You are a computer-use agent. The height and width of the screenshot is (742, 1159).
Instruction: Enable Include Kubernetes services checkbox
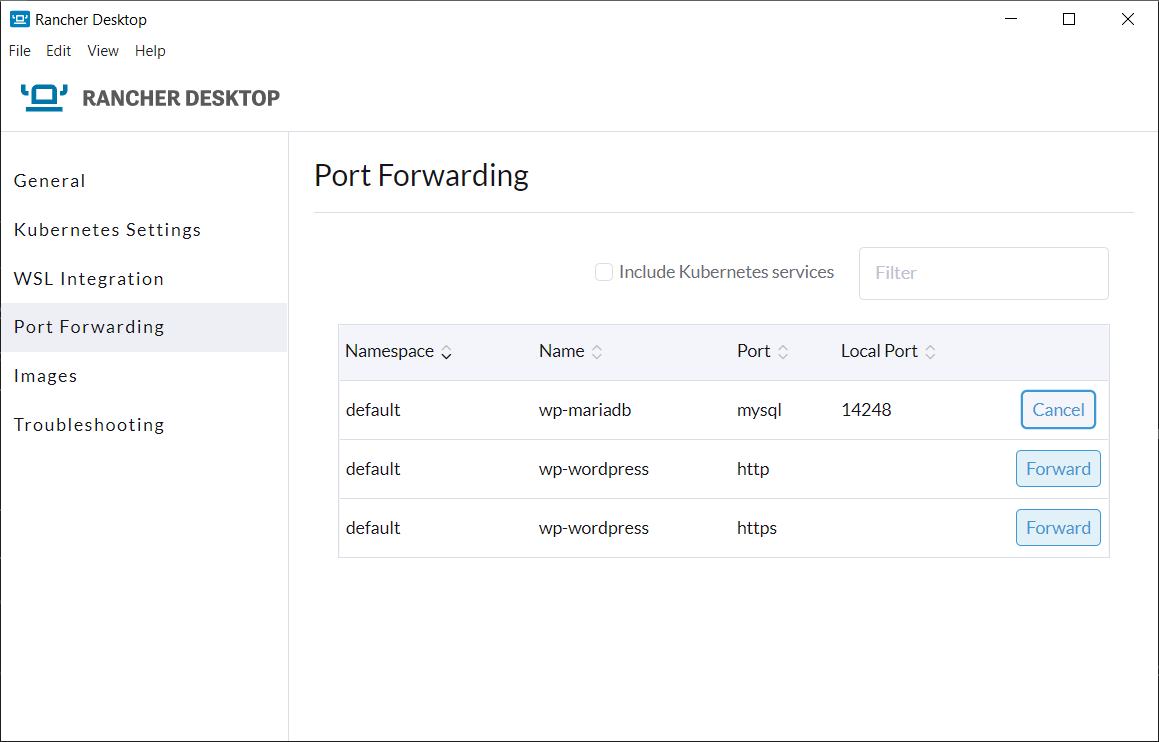[604, 272]
